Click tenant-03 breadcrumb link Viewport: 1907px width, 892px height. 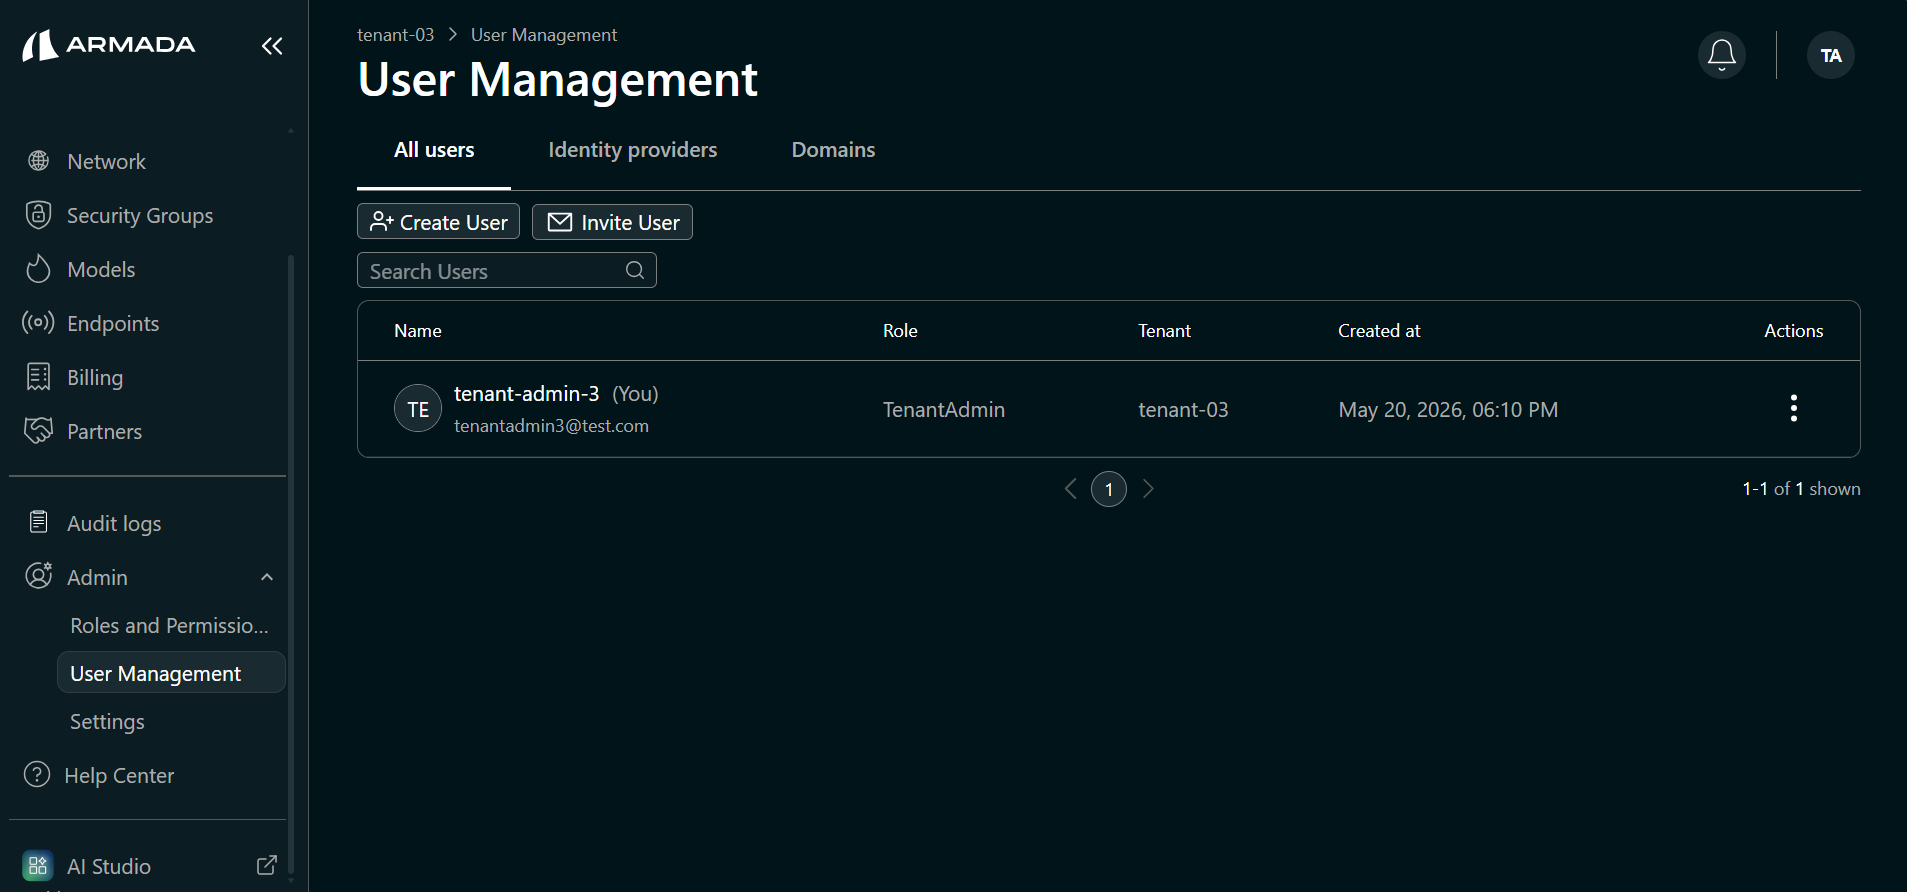[x=395, y=35]
